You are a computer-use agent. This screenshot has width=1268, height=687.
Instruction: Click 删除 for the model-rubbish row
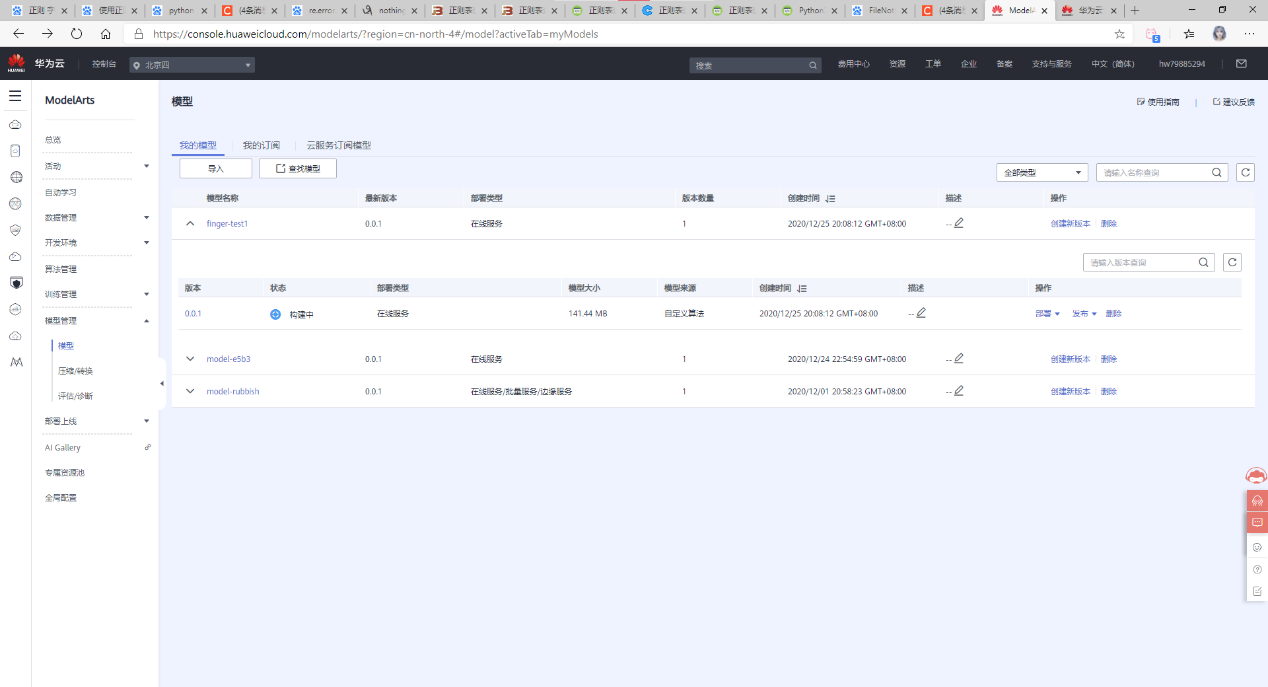1109,391
